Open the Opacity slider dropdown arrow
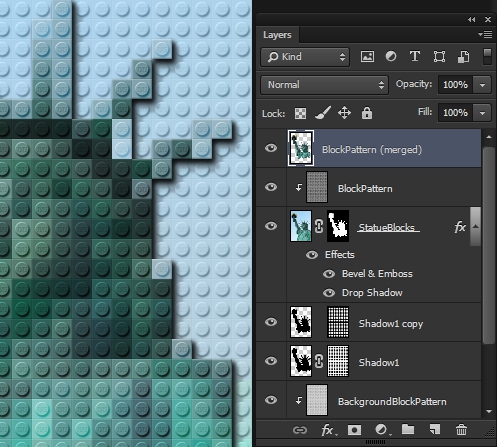 point(482,85)
